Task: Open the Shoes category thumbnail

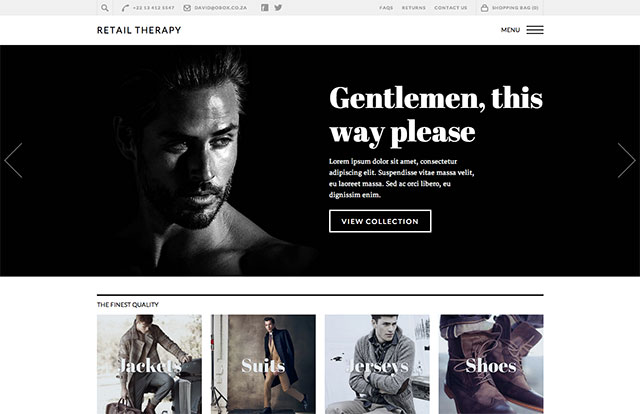Action: click(x=491, y=364)
